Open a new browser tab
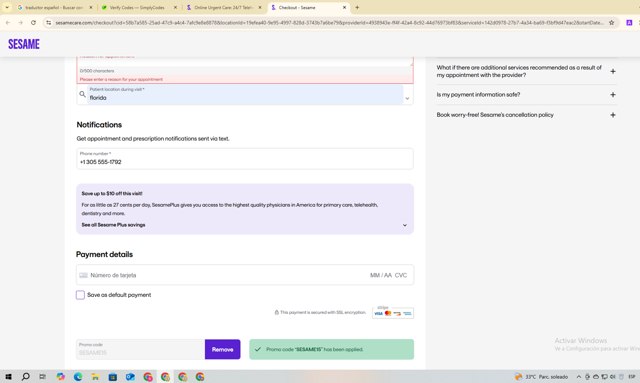Screen dimensions: 640x383 [x=357, y=7]
